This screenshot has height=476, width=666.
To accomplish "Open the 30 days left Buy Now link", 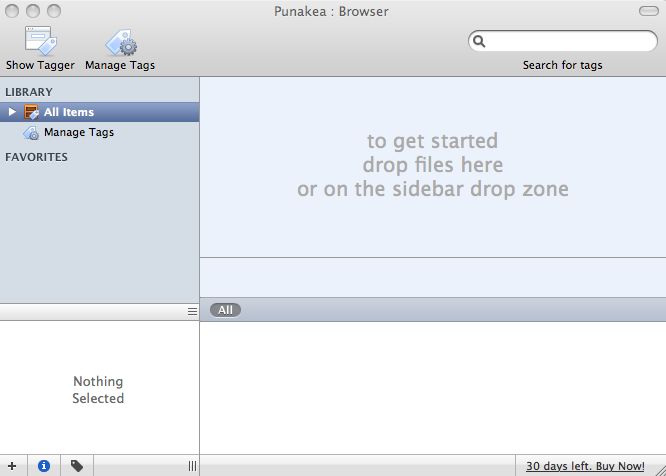I will pos(585,466).
